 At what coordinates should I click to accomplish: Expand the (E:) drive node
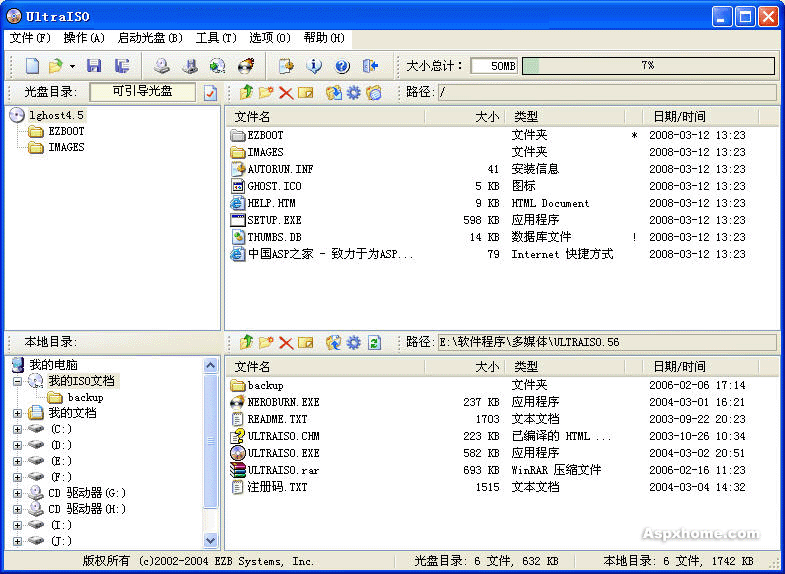[18, 461]
